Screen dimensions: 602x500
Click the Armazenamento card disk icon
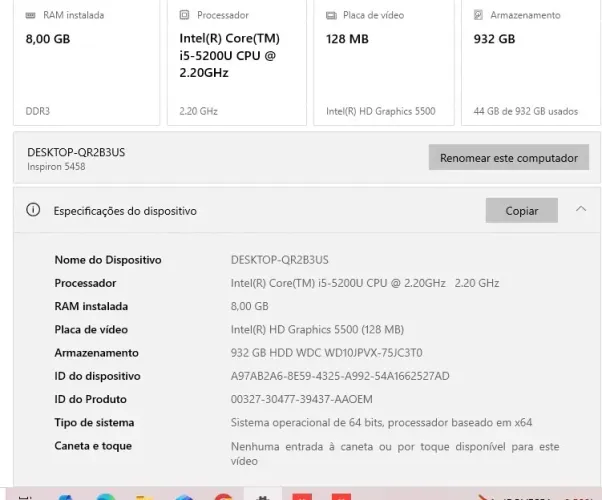click(478, 15)
